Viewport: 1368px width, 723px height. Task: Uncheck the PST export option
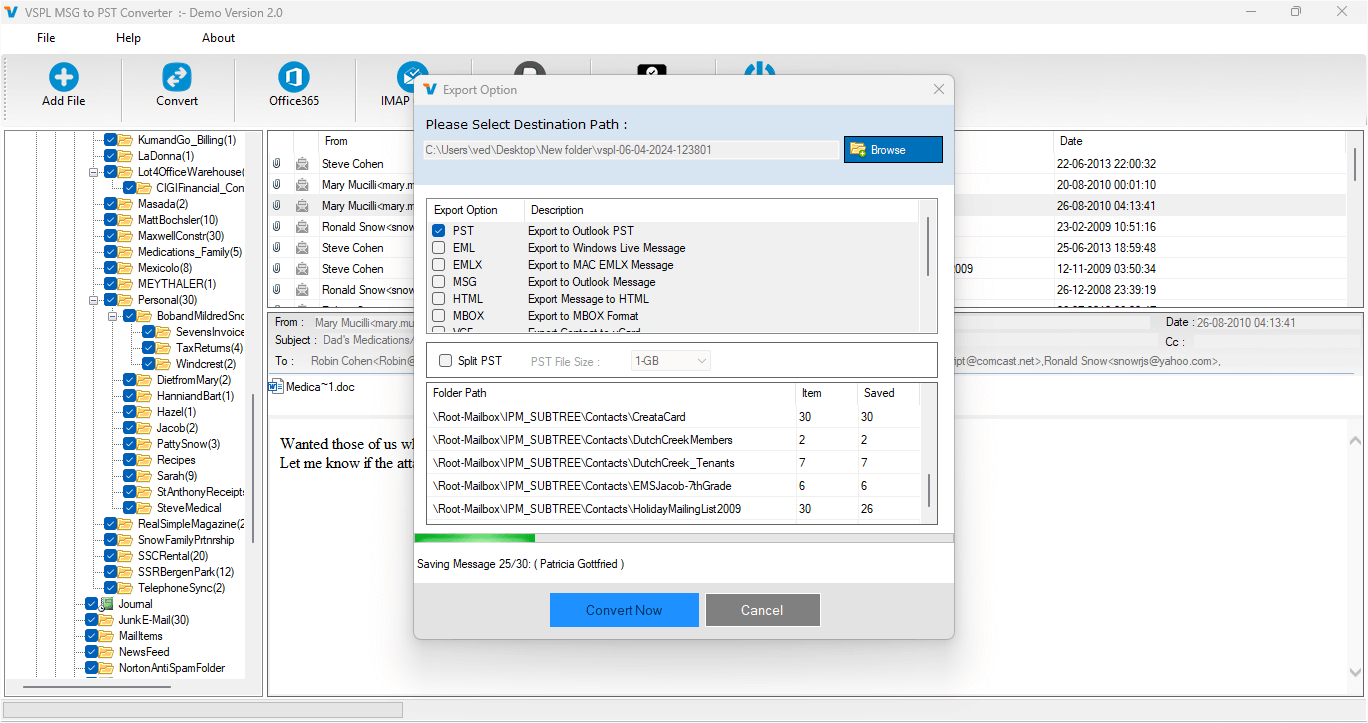point(439,231)
